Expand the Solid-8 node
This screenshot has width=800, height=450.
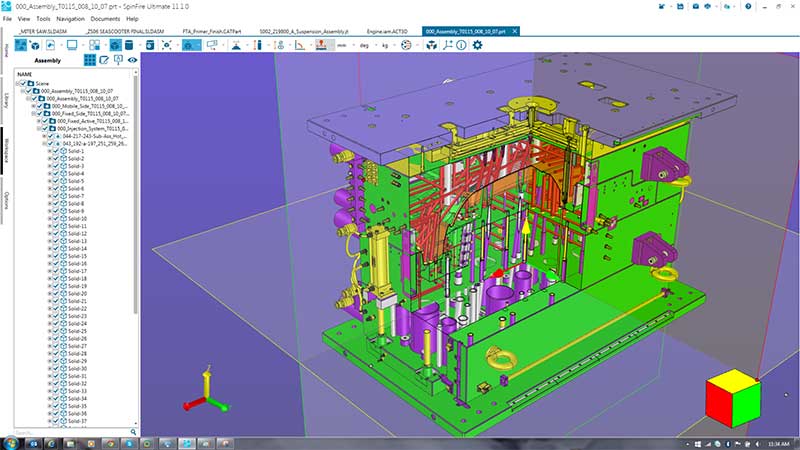50,204
